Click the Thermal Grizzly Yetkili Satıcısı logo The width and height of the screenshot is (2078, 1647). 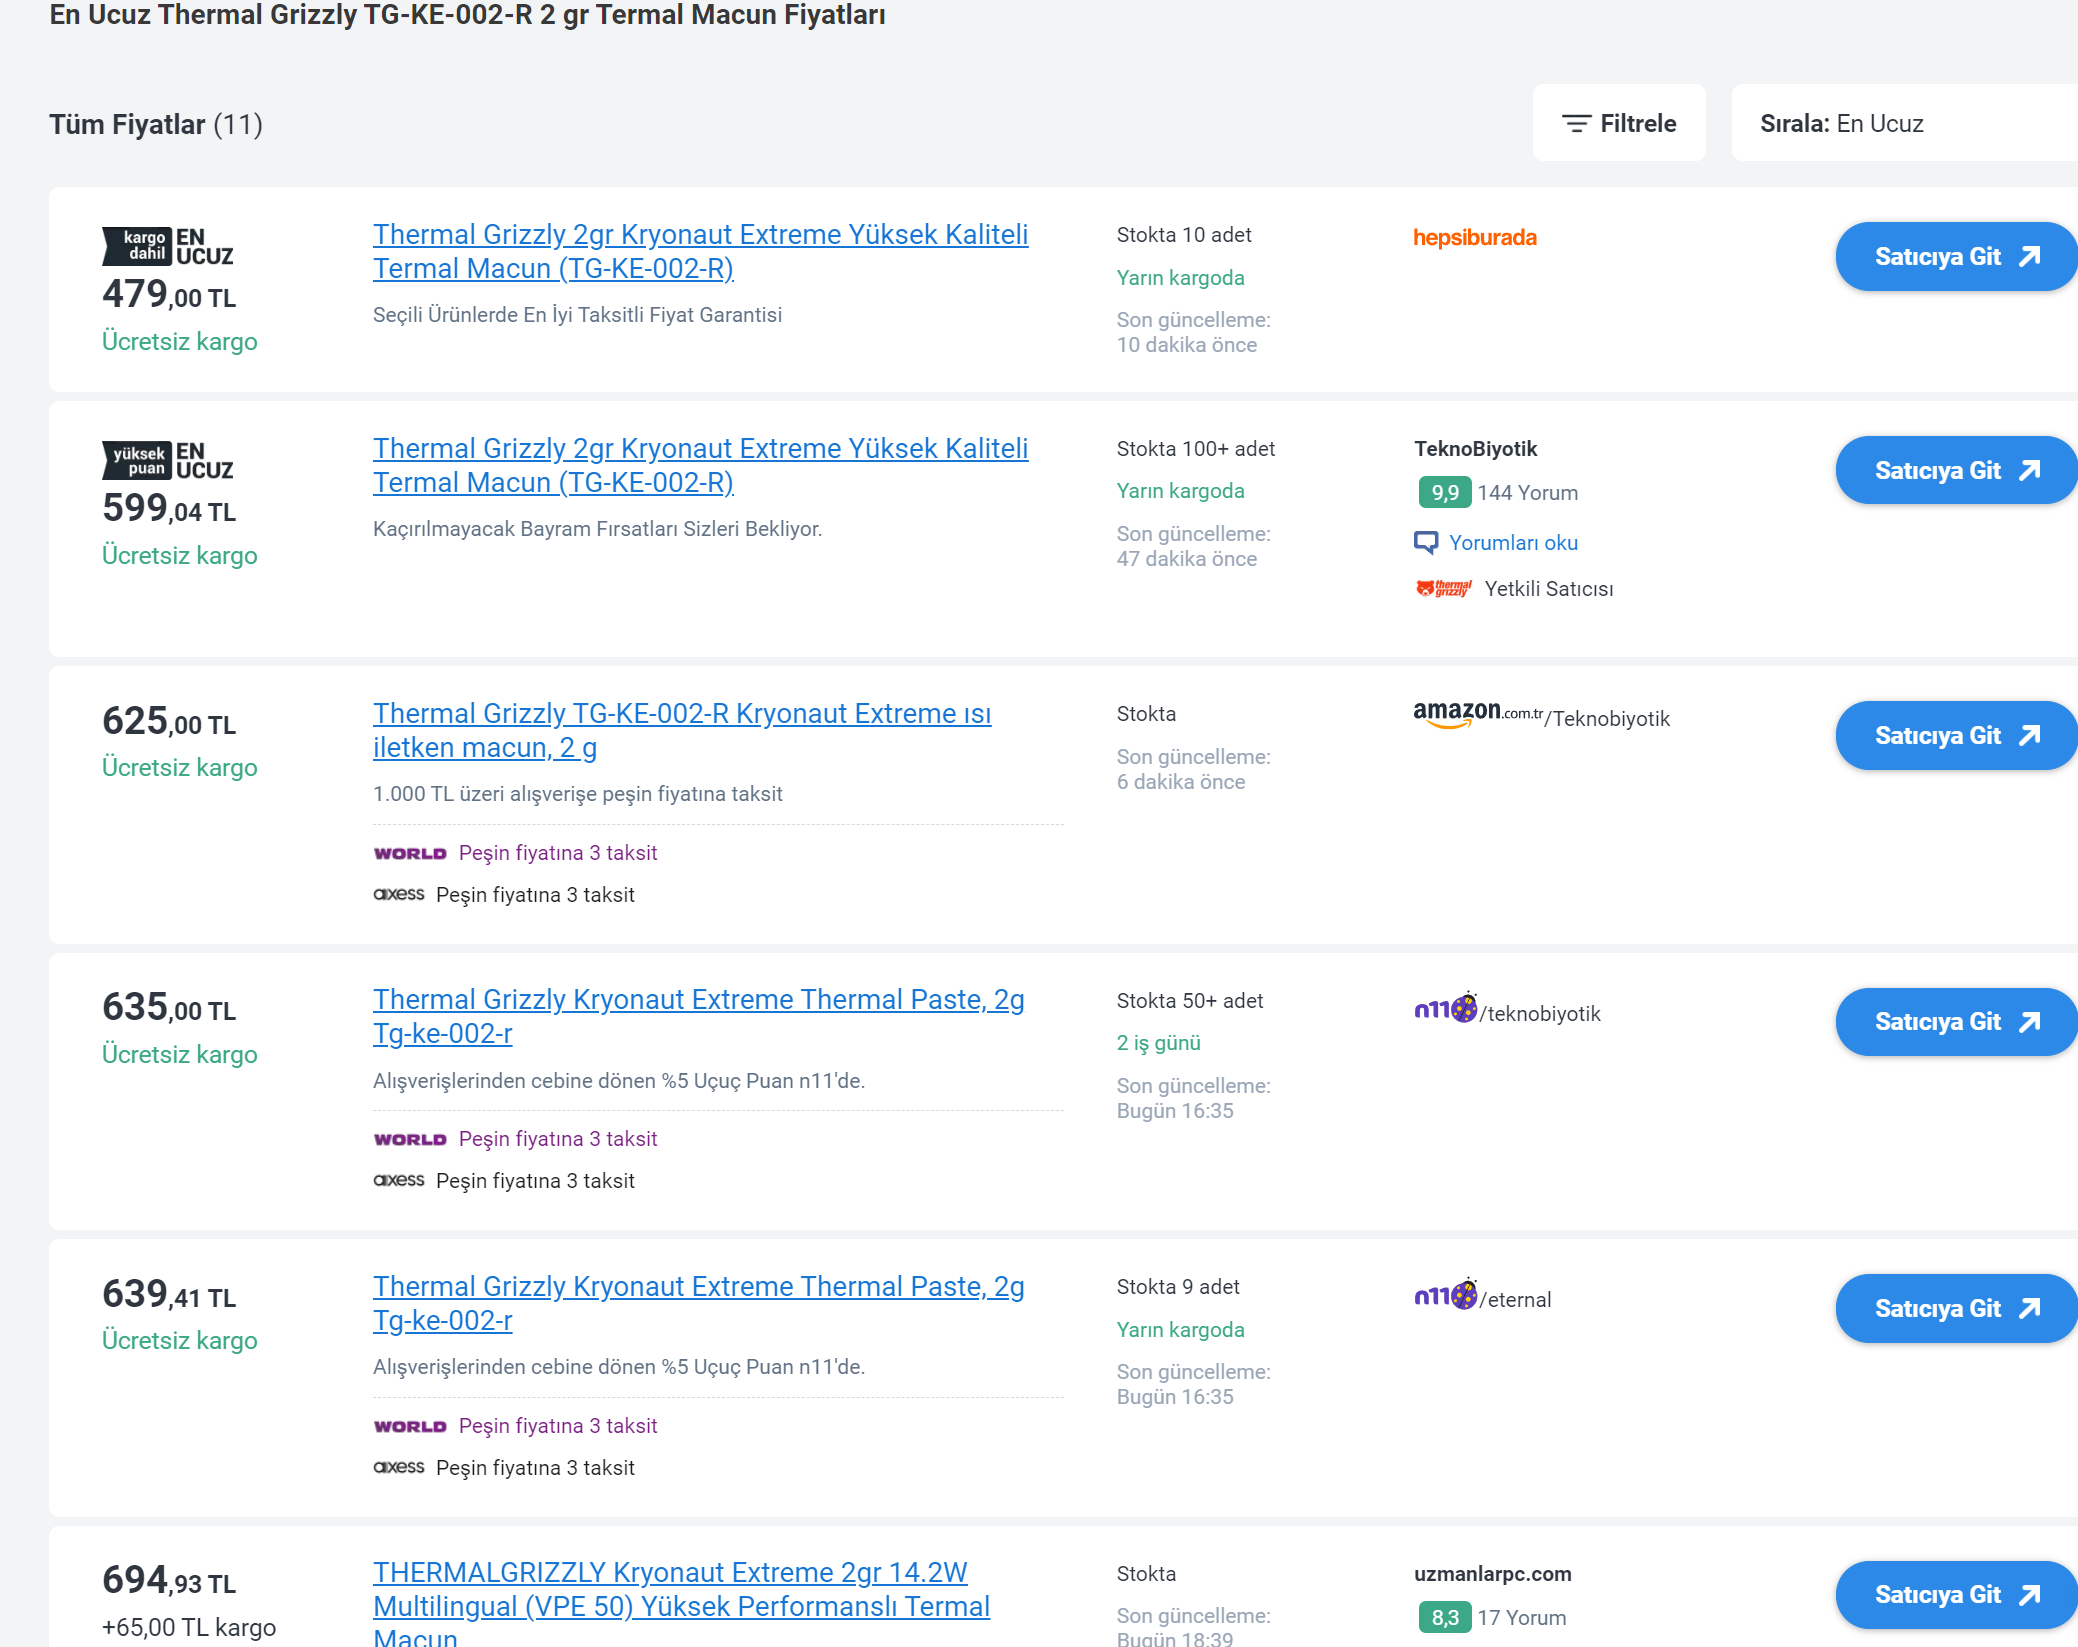point(1443,589)
